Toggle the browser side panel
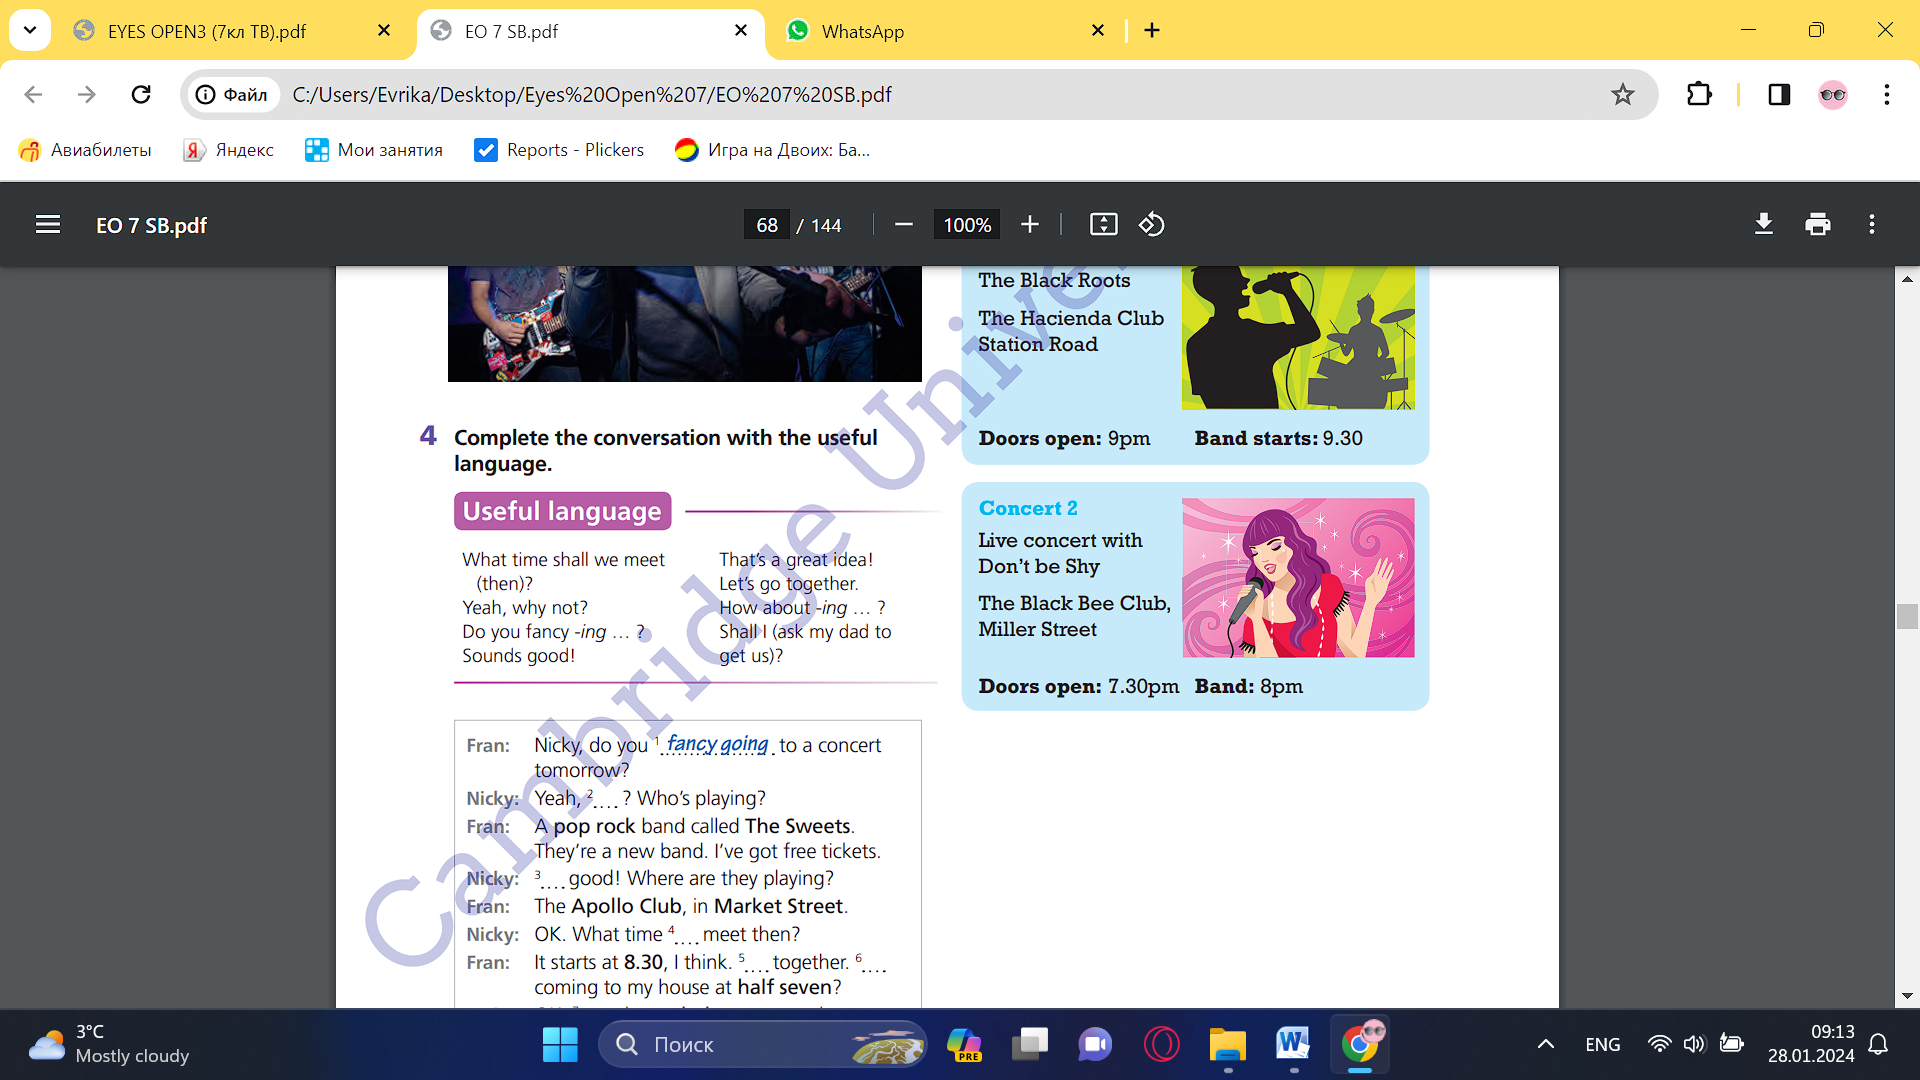1920x1080 pixels. point(1779,94)
